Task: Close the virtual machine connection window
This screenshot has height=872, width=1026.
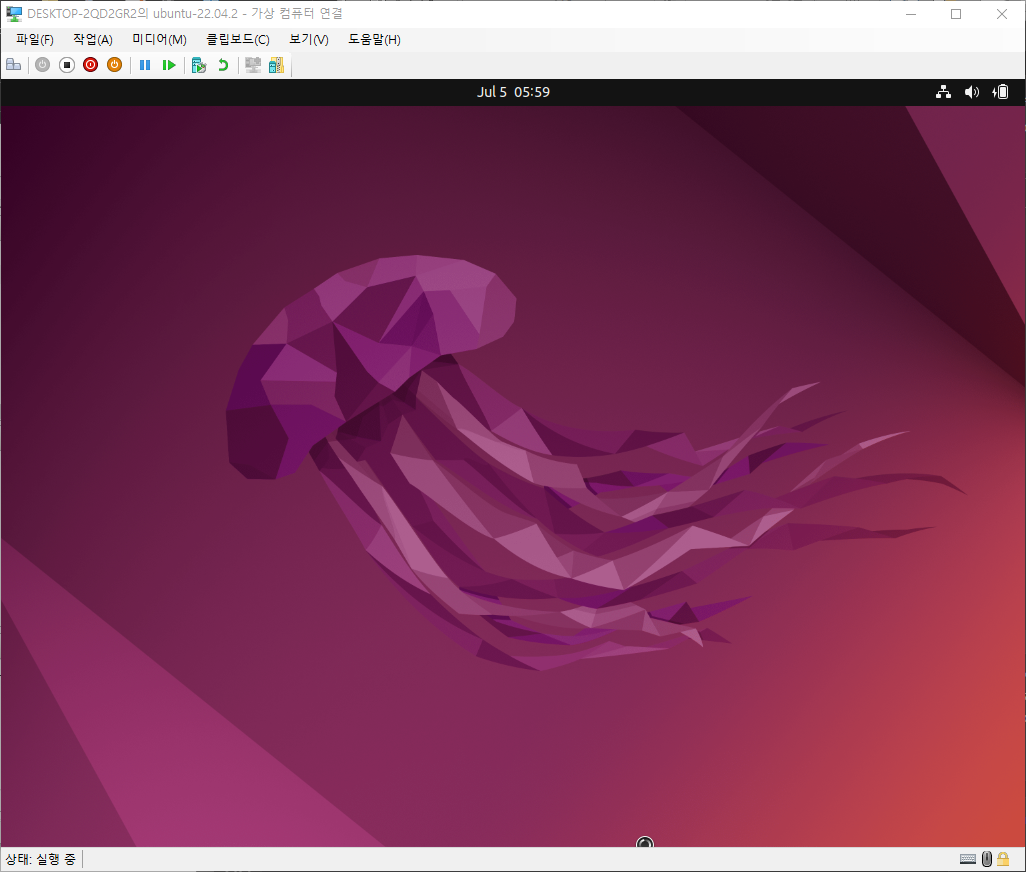Action: pos(1002,14)
